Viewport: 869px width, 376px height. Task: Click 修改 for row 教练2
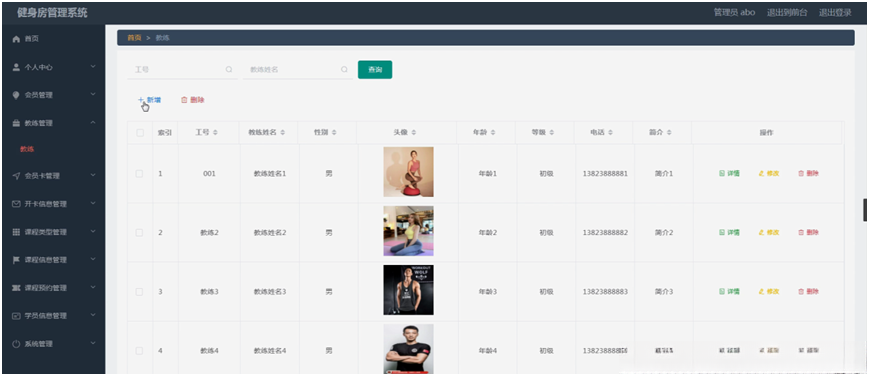point(769,232)
